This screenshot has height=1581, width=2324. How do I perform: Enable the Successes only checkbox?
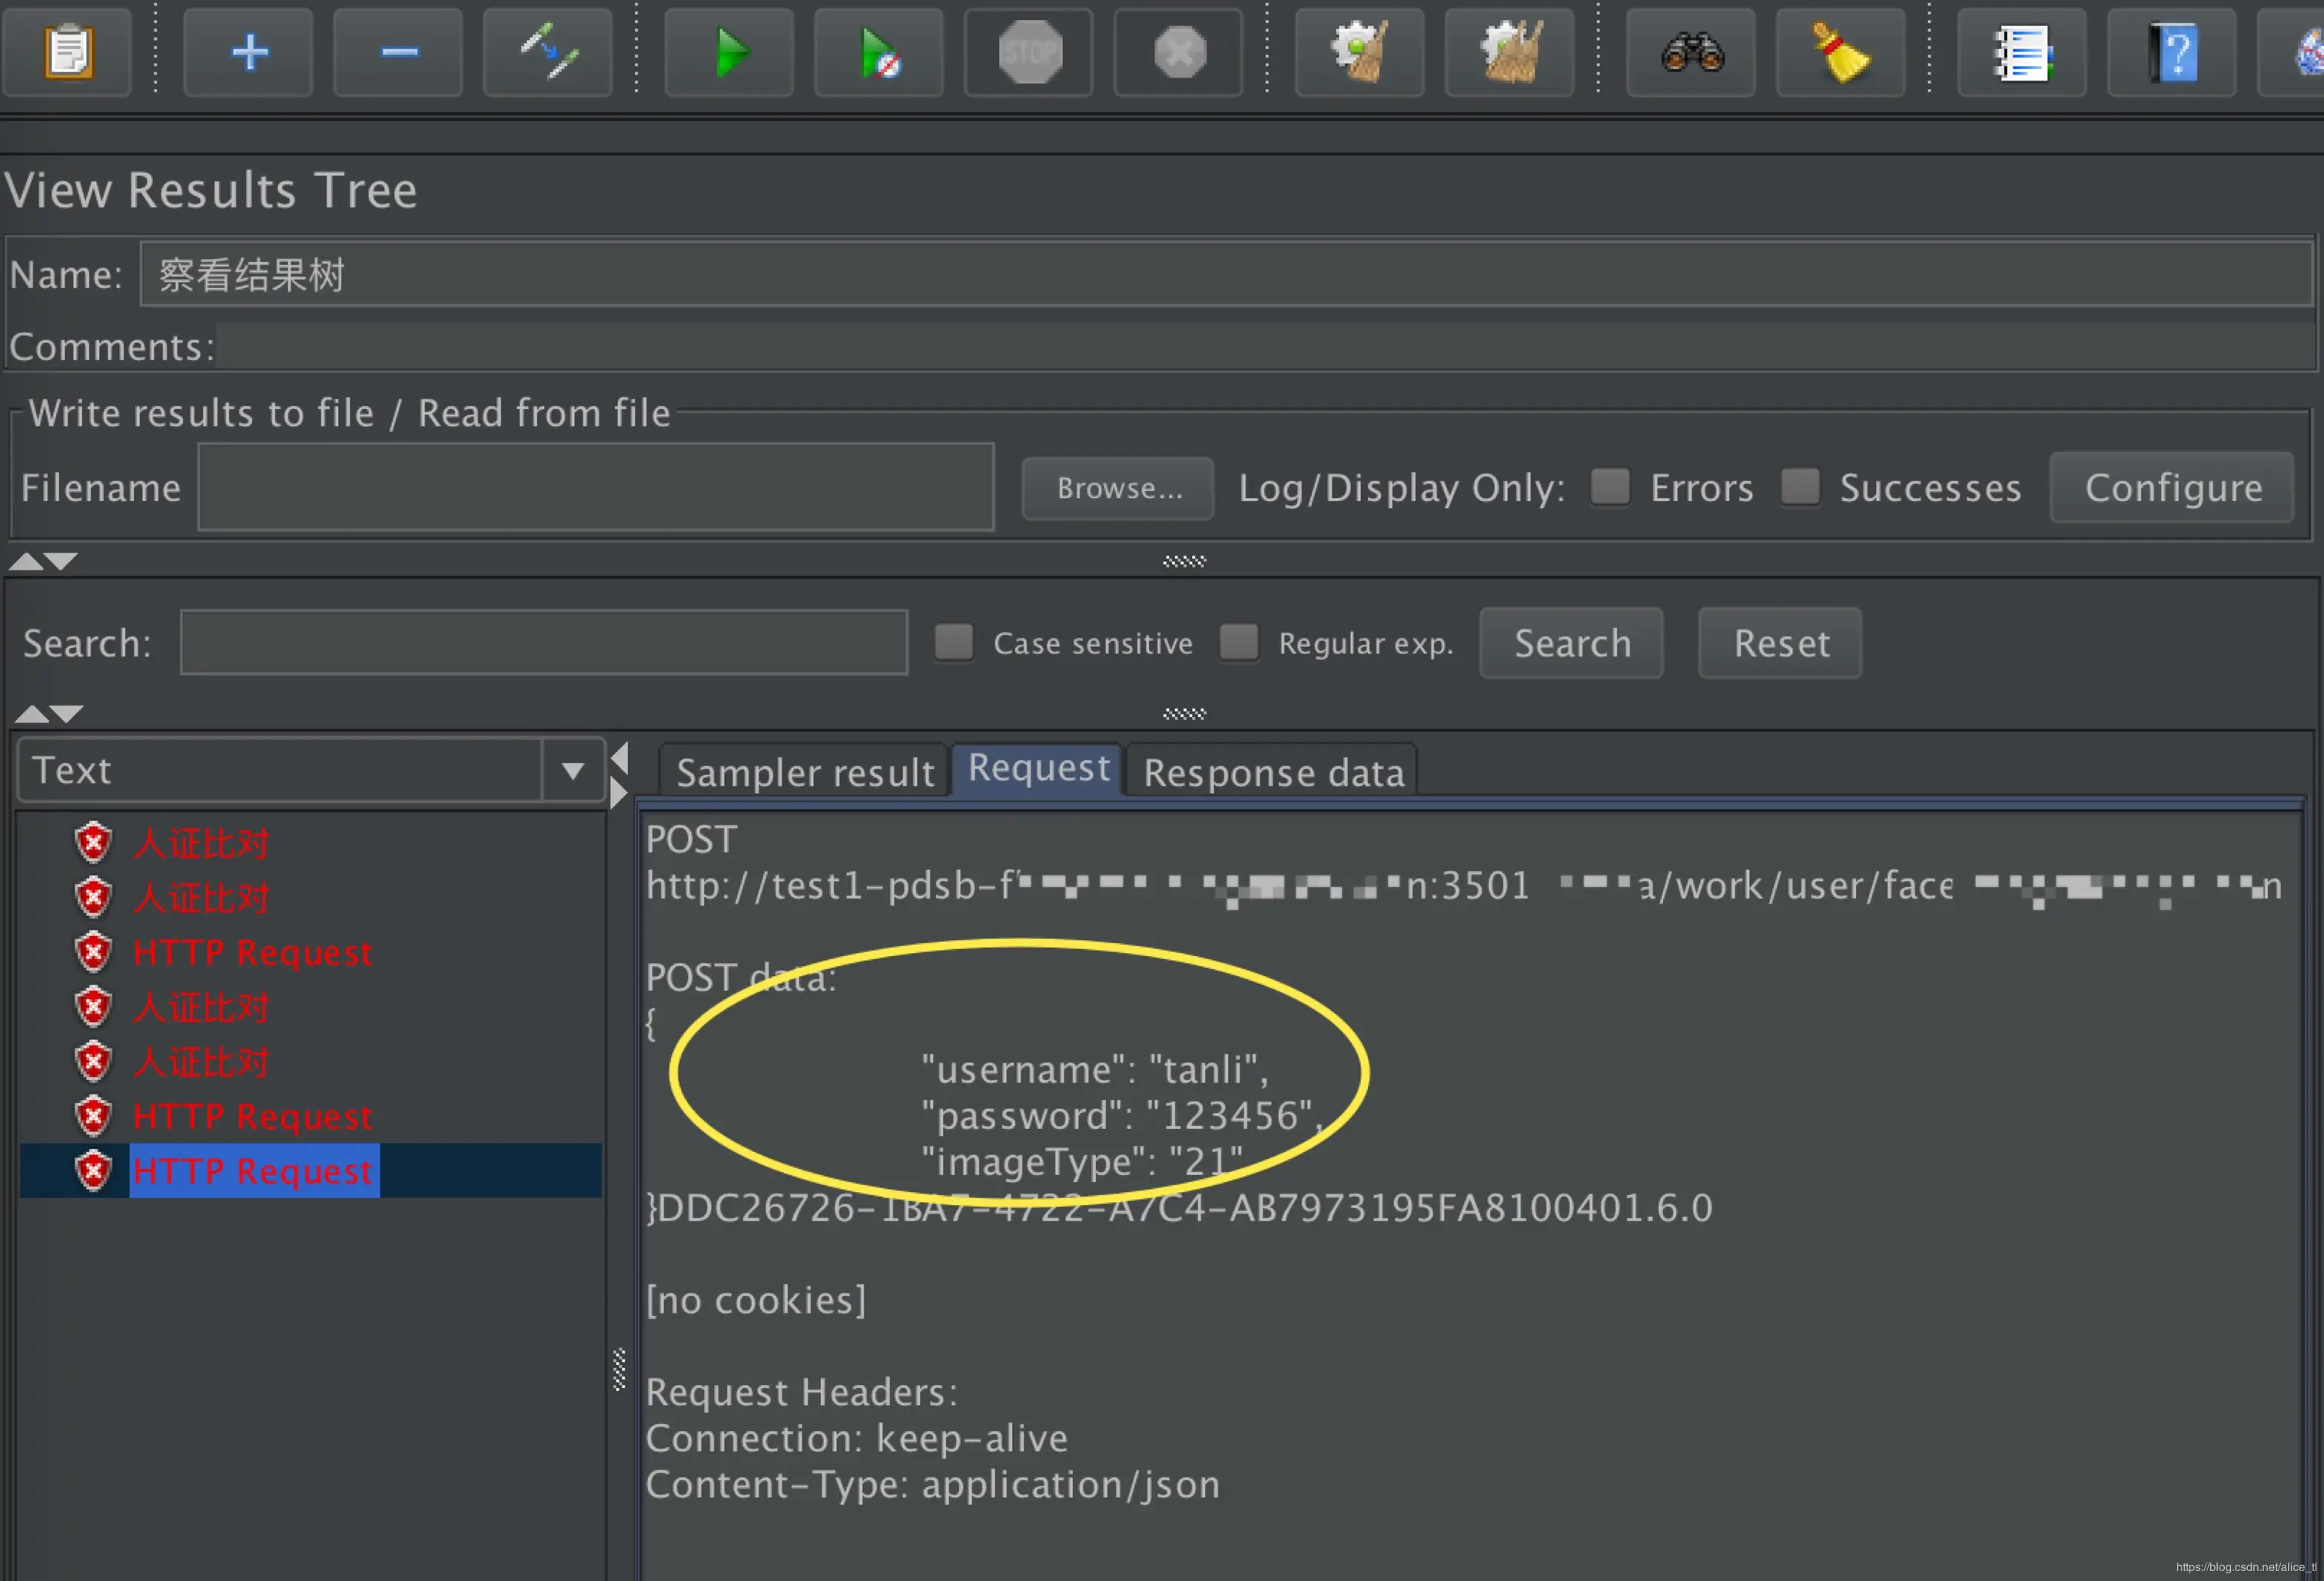click(1799, 487)
